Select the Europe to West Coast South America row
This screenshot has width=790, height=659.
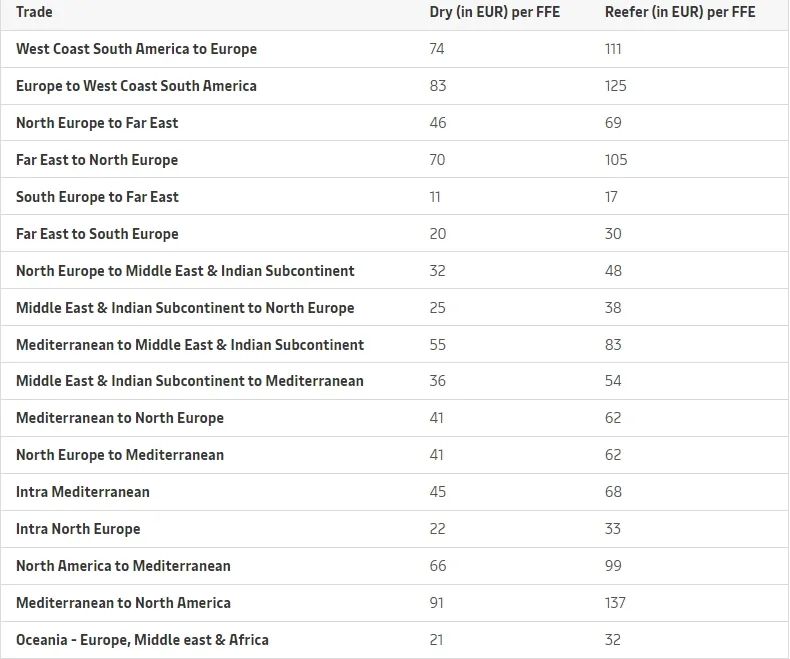click(395, 86)
